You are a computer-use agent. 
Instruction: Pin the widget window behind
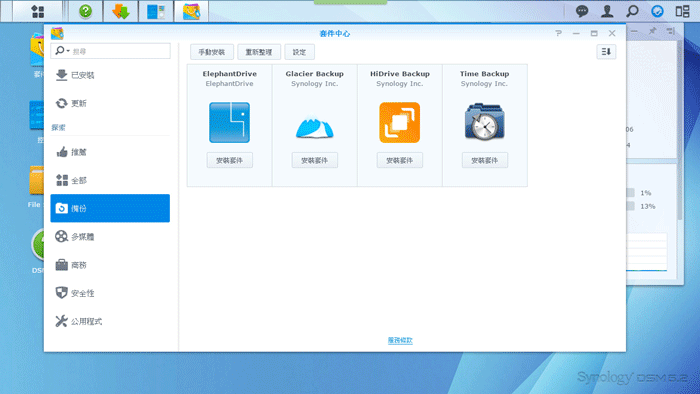click(652, 31)
